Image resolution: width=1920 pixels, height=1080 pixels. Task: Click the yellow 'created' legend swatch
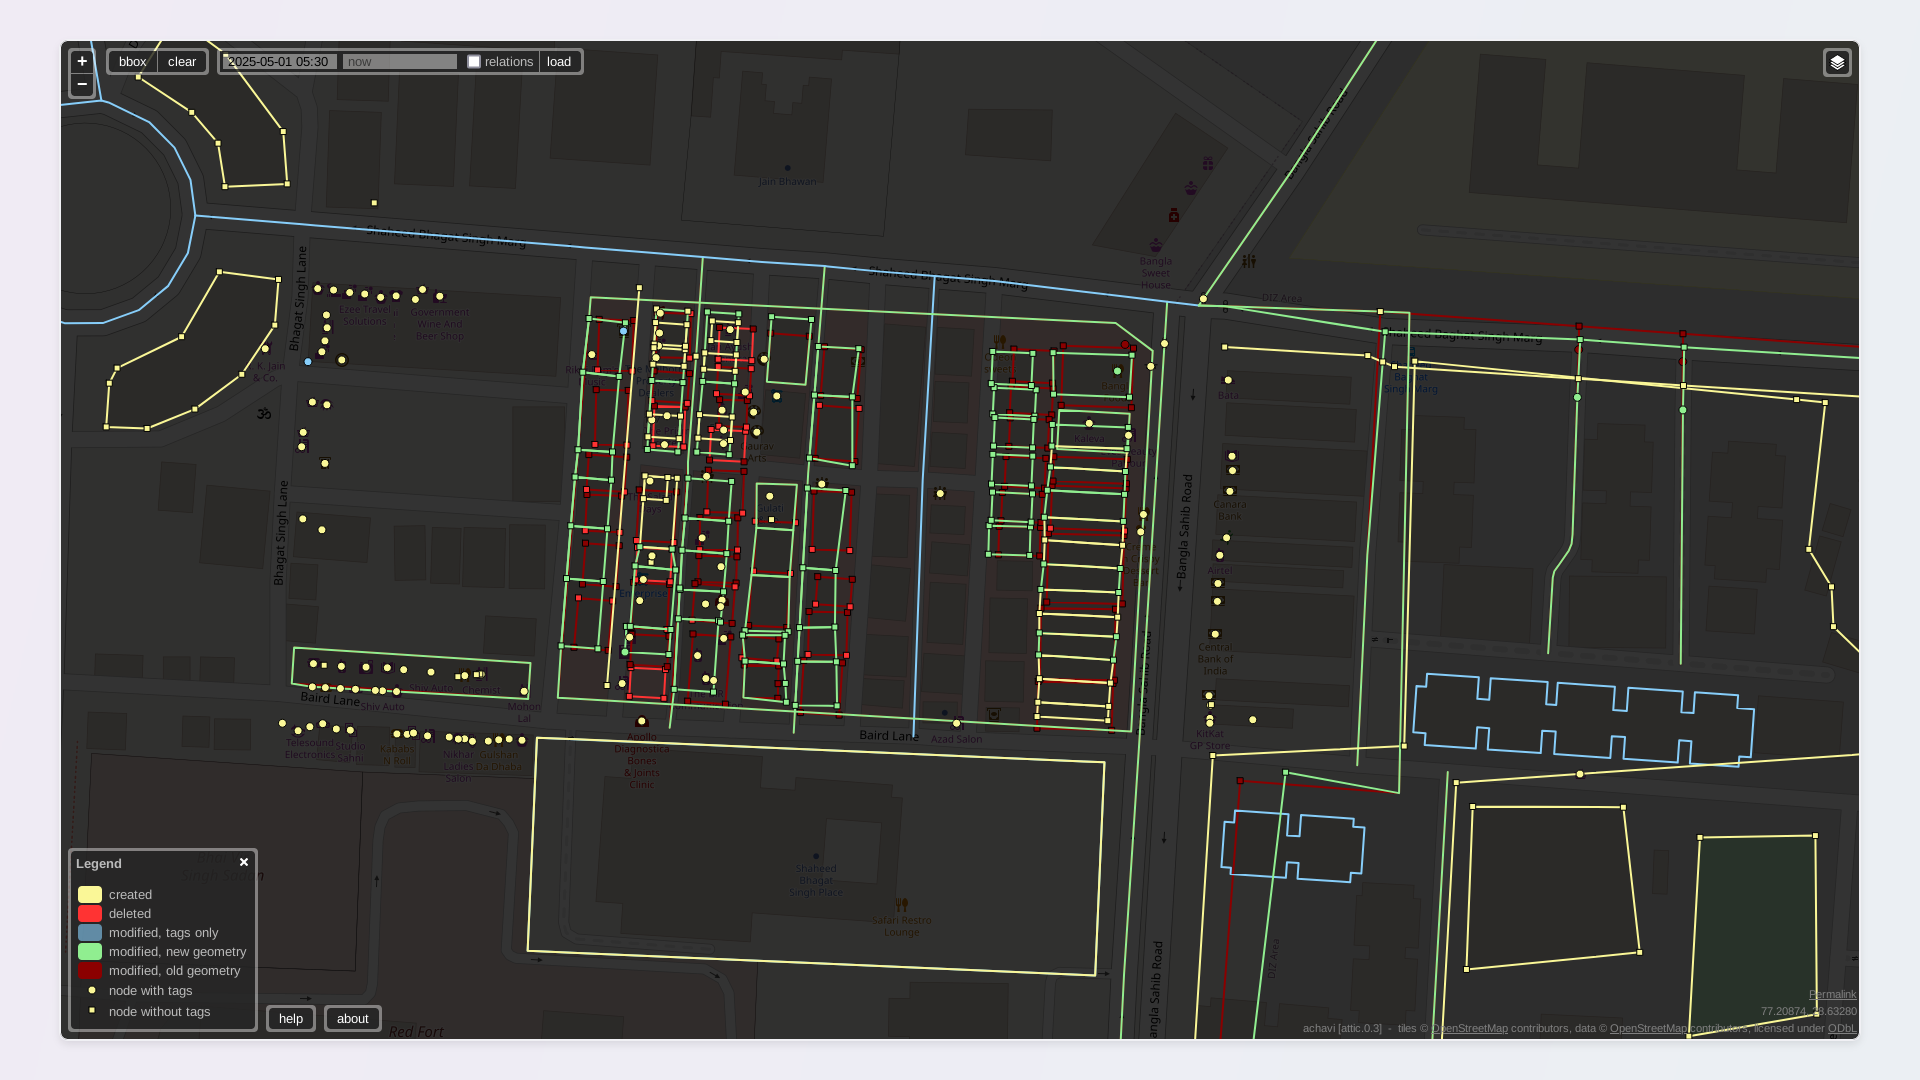point(90,895)
